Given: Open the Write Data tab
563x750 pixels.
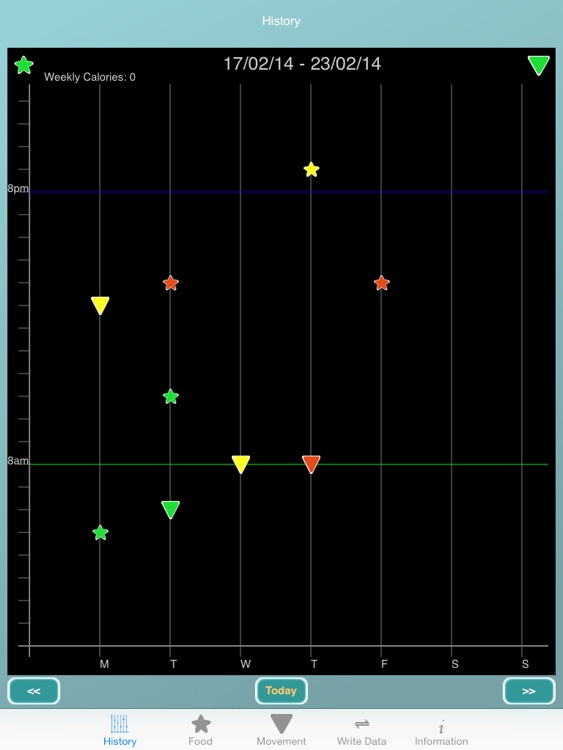Looking at the screenshot, I should (362, 730).
